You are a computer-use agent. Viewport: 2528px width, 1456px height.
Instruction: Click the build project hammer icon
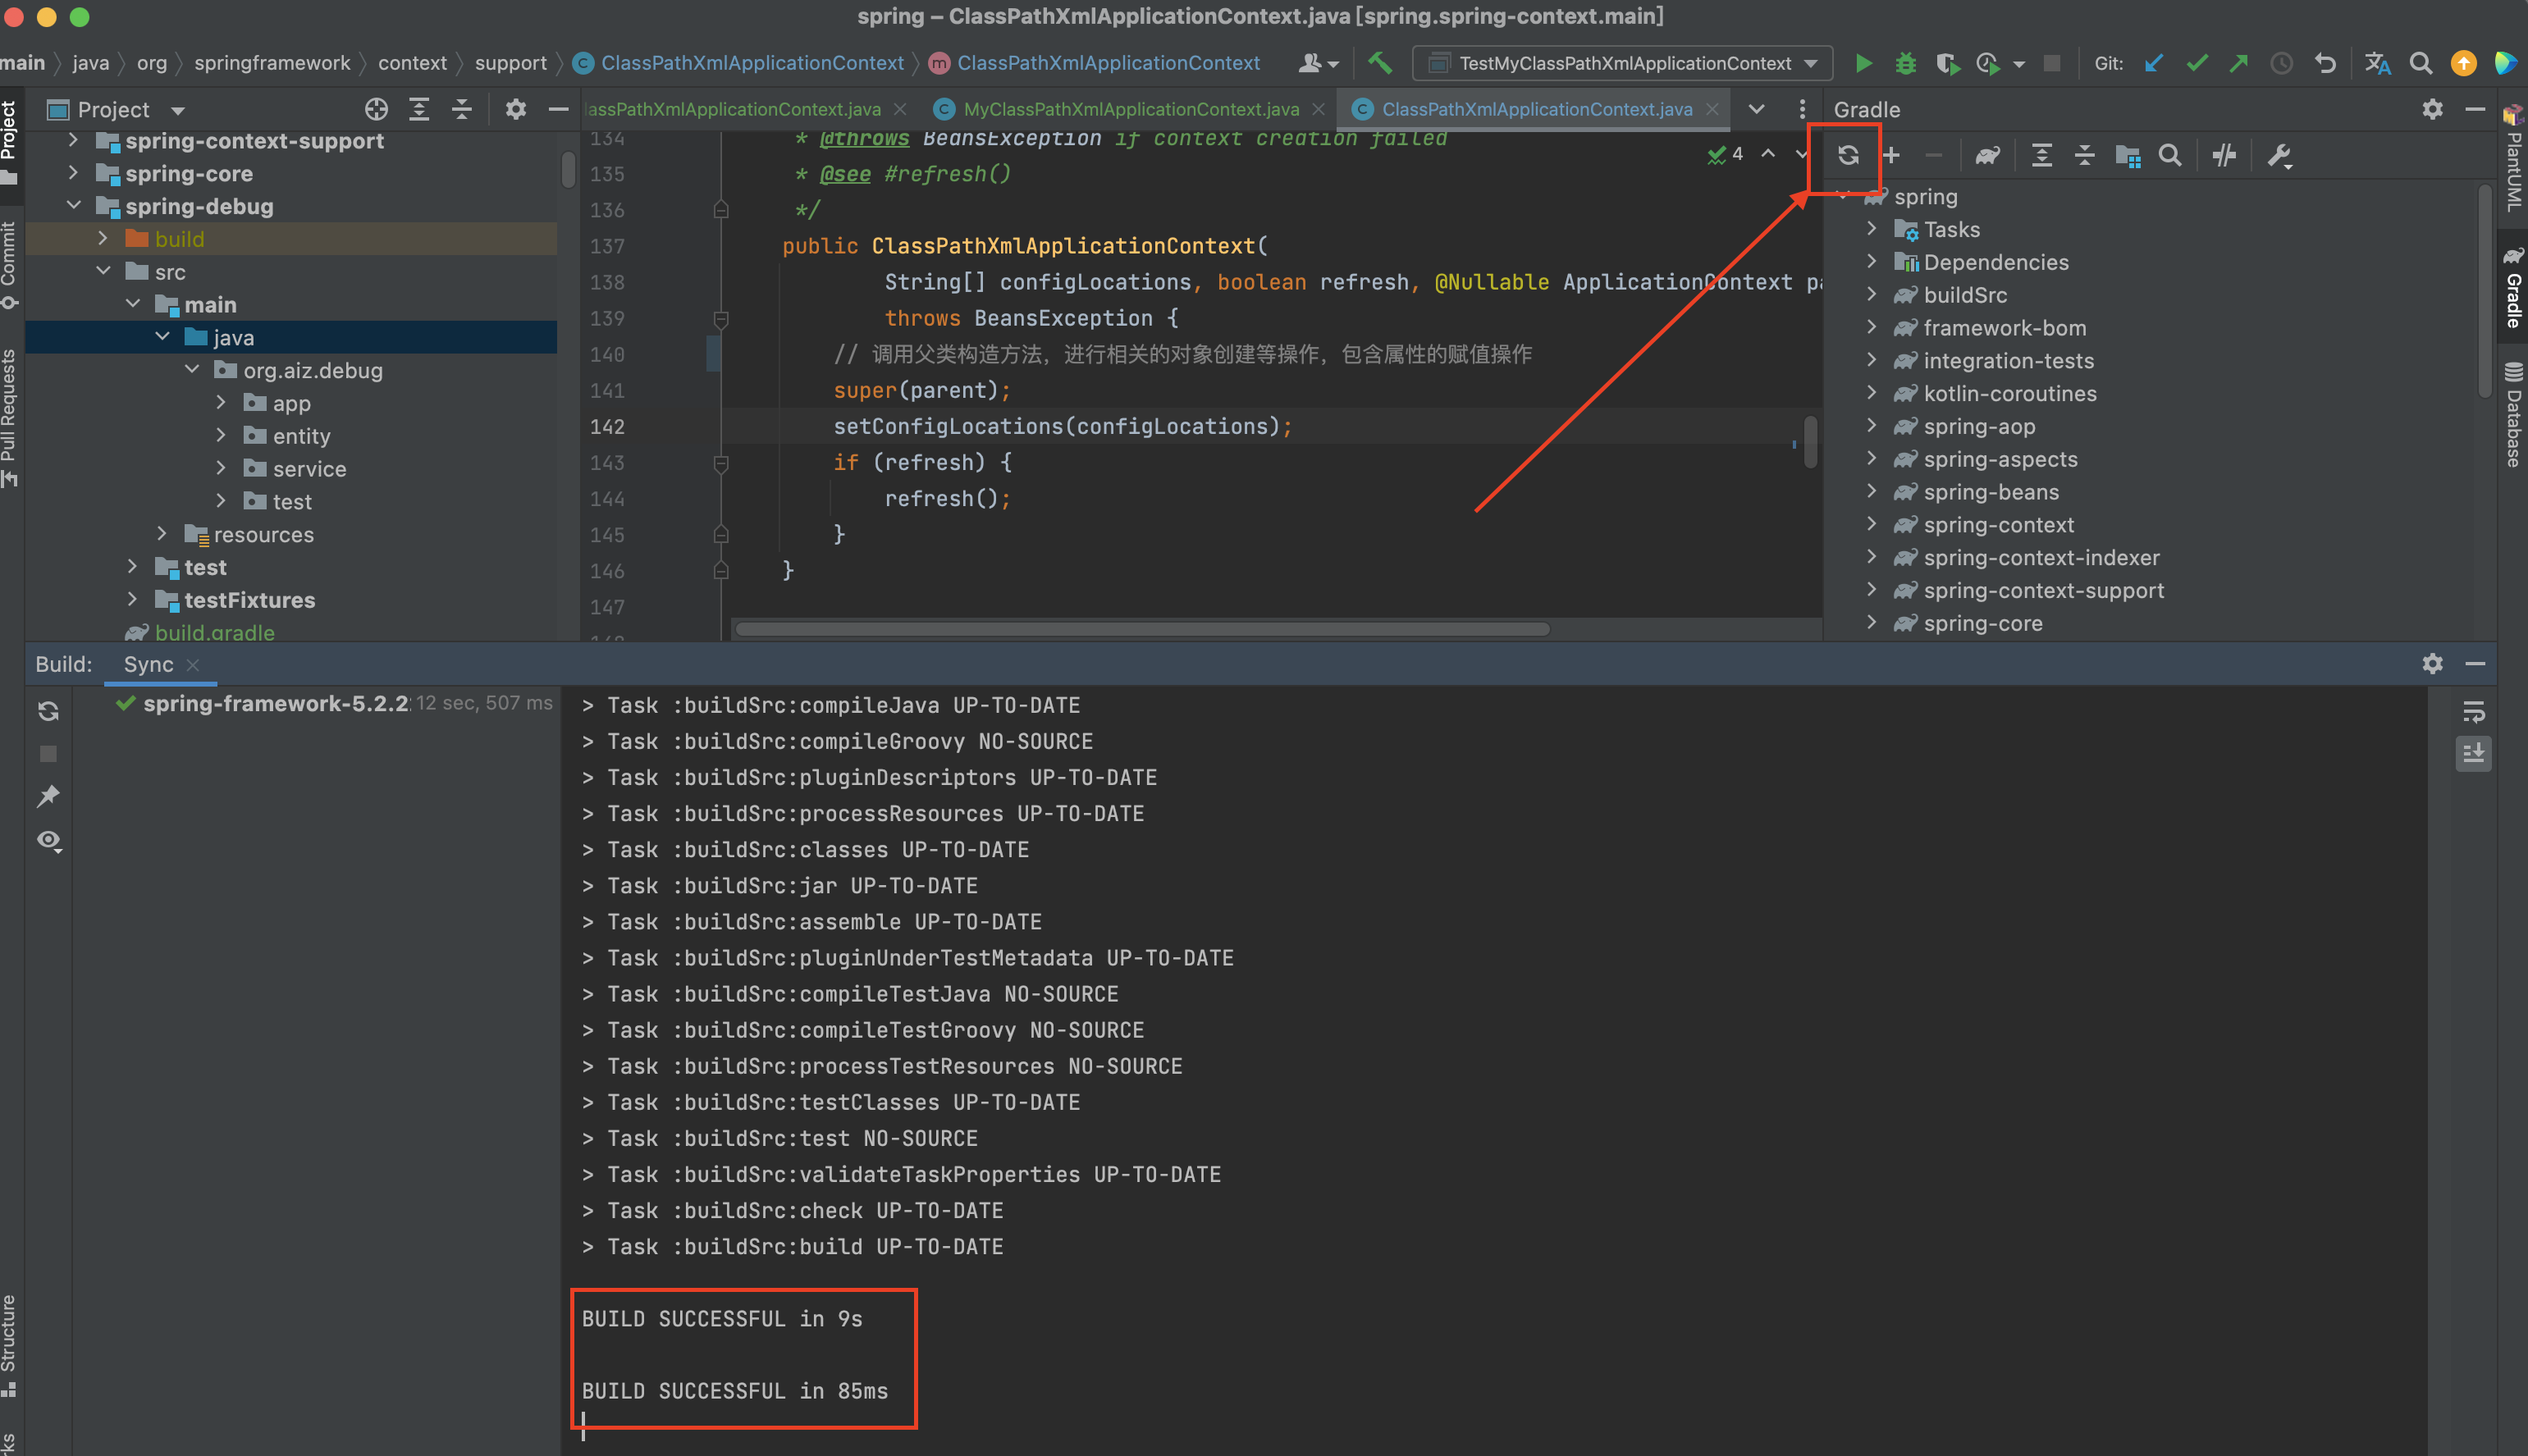pos(1380,63)
